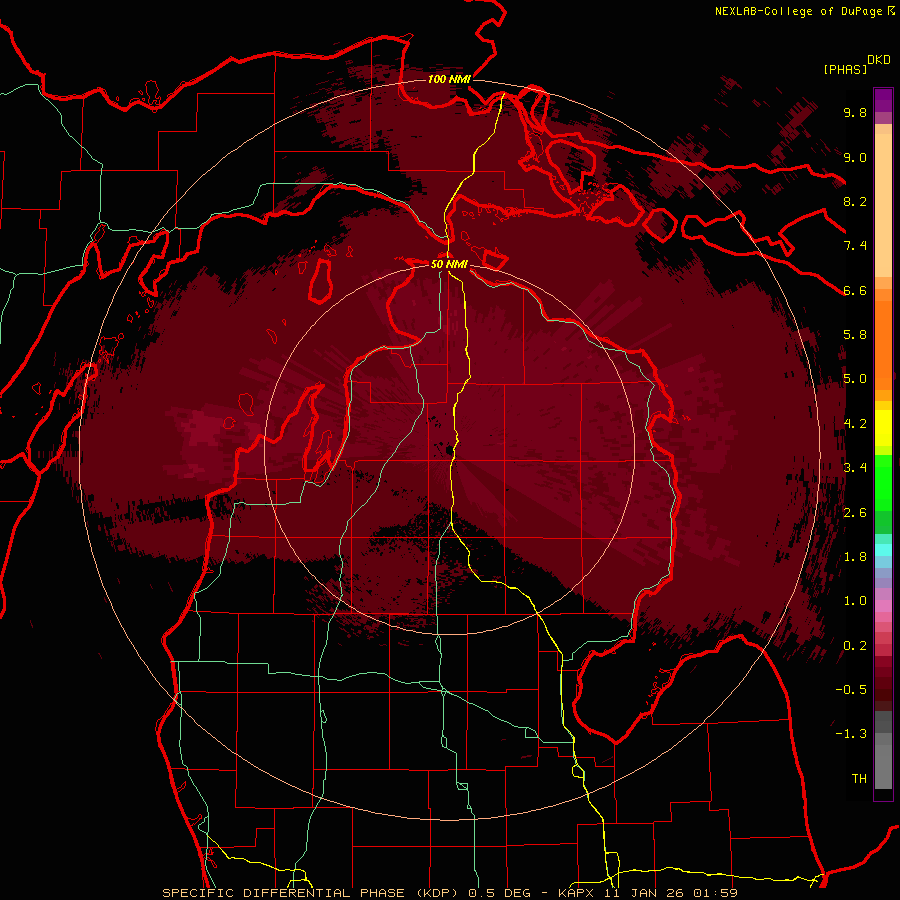Image resolution: width=900 pixels, height=900 pixels.
Task: Click the -1.3 scale value
Action: pos(851,734)
